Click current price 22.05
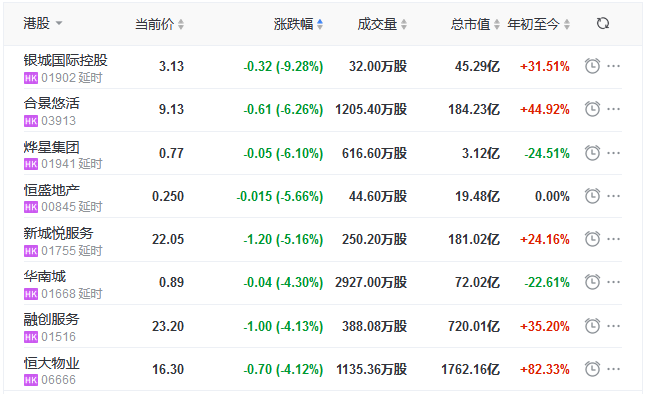The width and height of the screenshot is (645, 394). click(168, 239)
